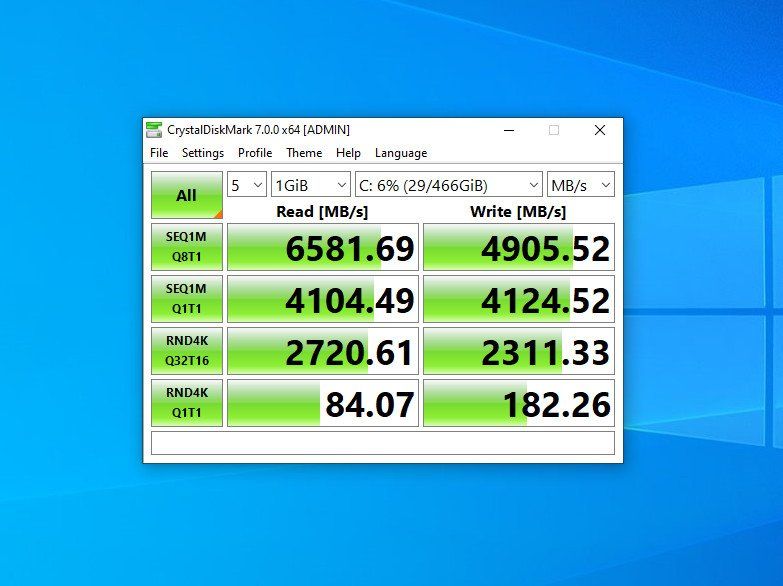Viewport: 783px width, 586px height.
Task: Click the 4104.49 read result
Action: tap(323, 299)
